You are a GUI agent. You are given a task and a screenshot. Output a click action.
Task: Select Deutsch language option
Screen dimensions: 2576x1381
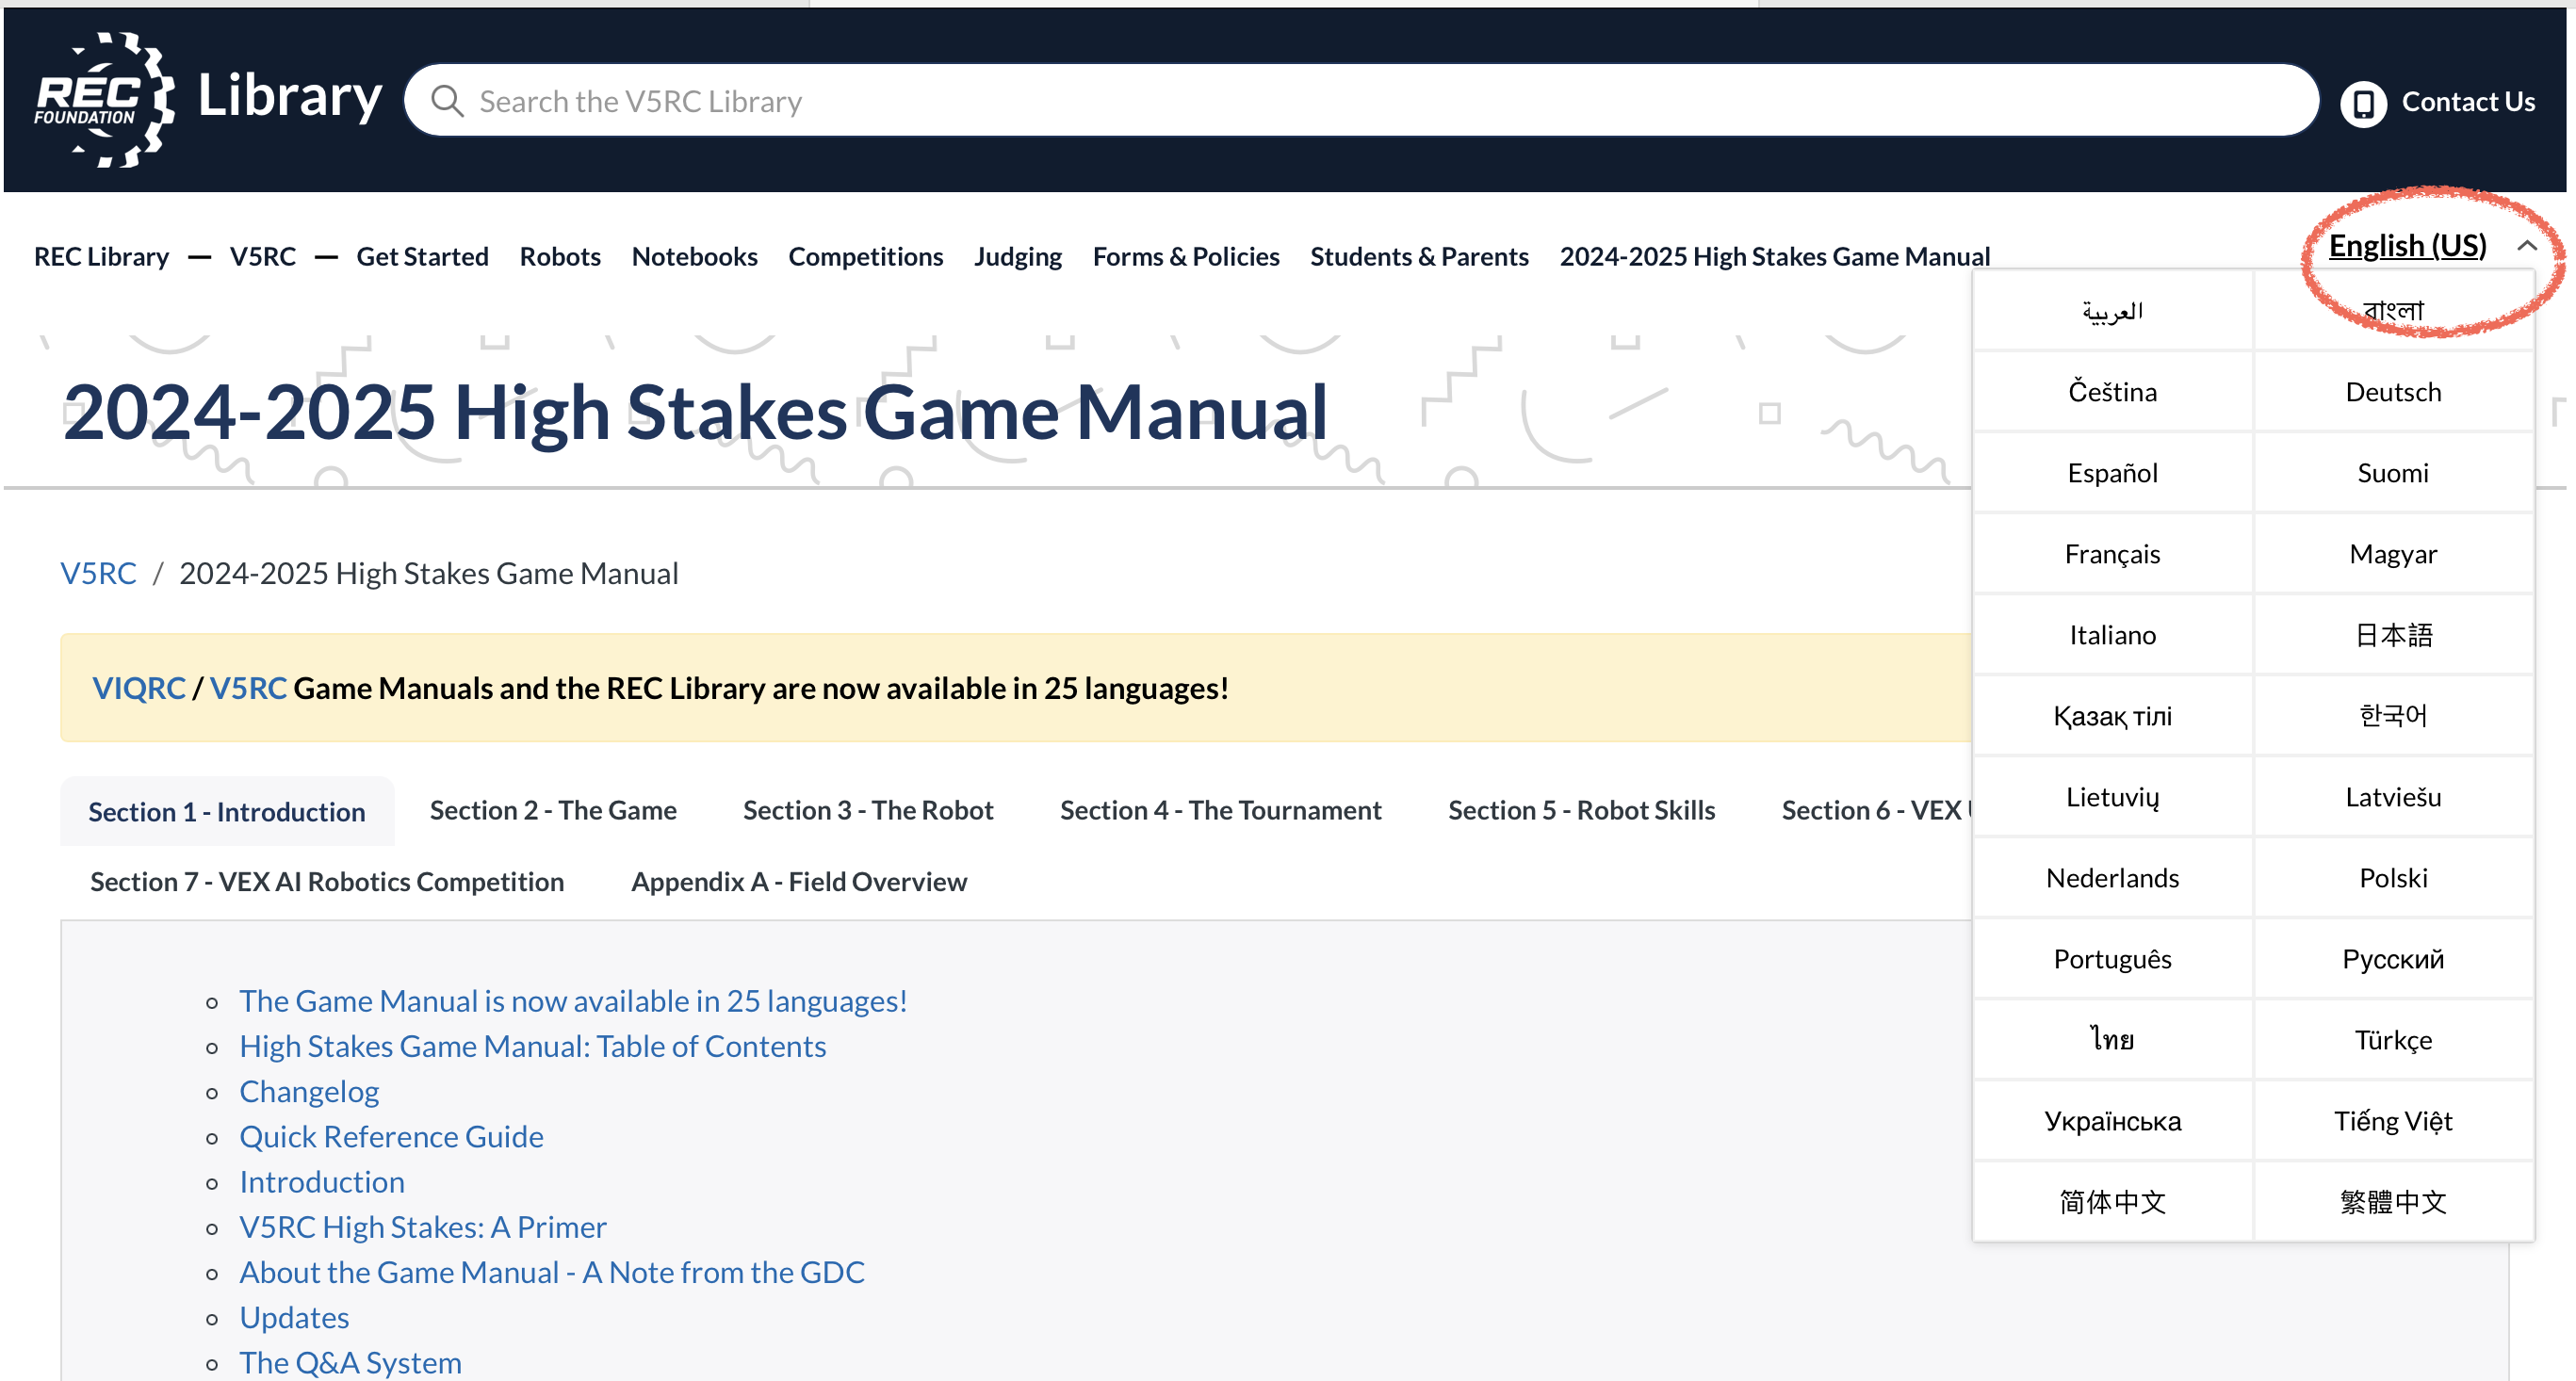[2393, 392]
